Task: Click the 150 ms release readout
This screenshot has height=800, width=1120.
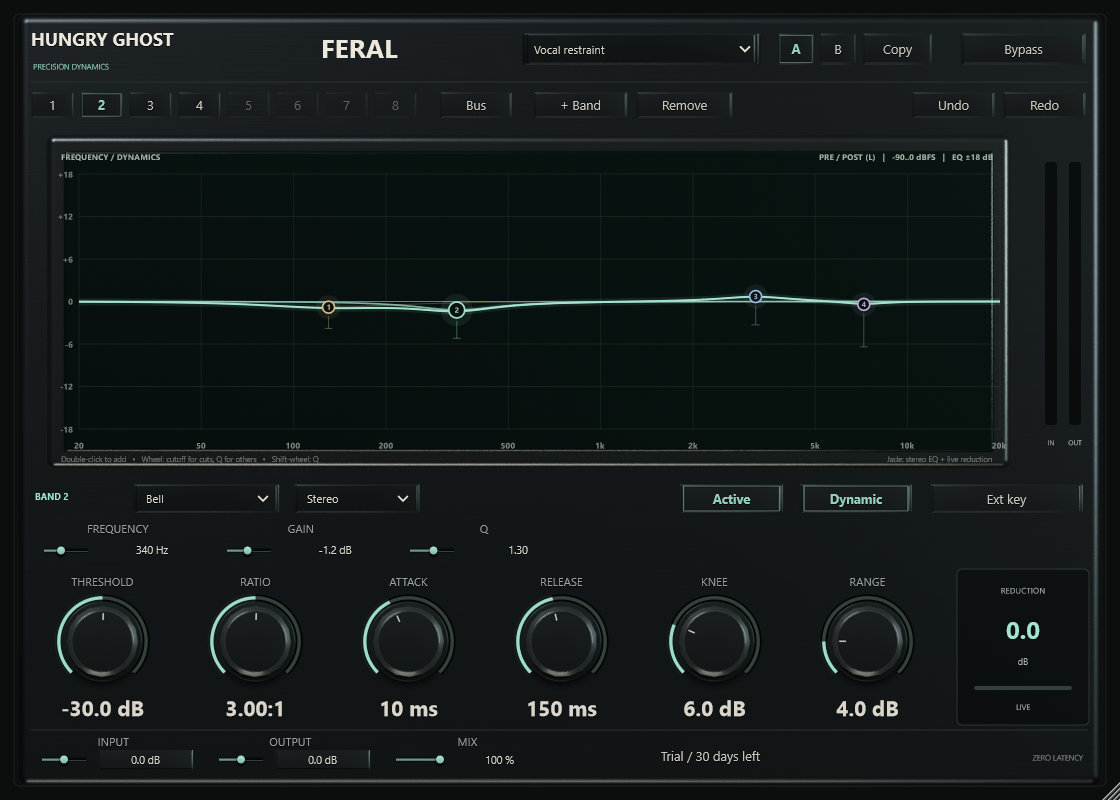Action: (561, 709)
